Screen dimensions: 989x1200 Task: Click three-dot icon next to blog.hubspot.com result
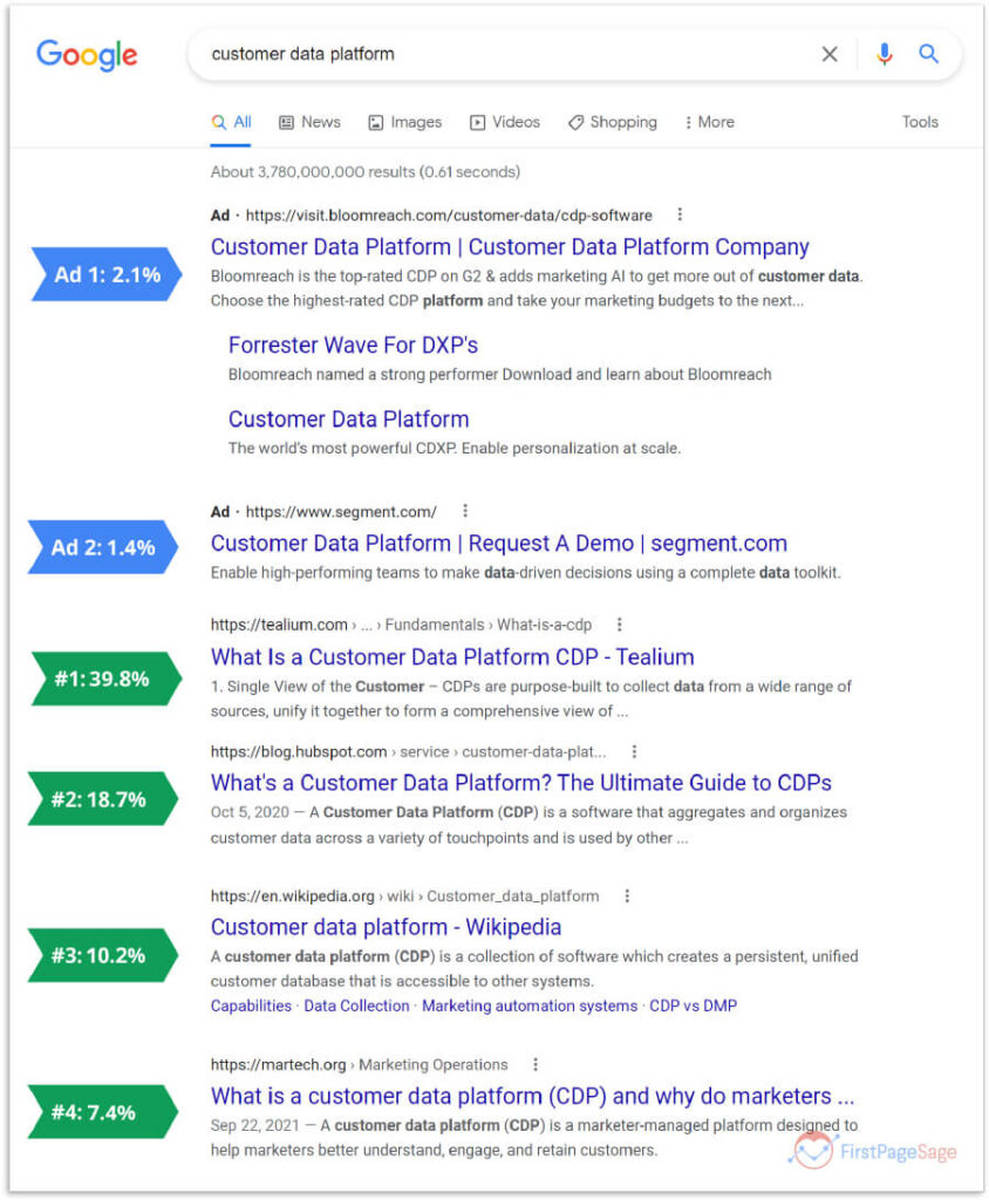click(633, 752)
